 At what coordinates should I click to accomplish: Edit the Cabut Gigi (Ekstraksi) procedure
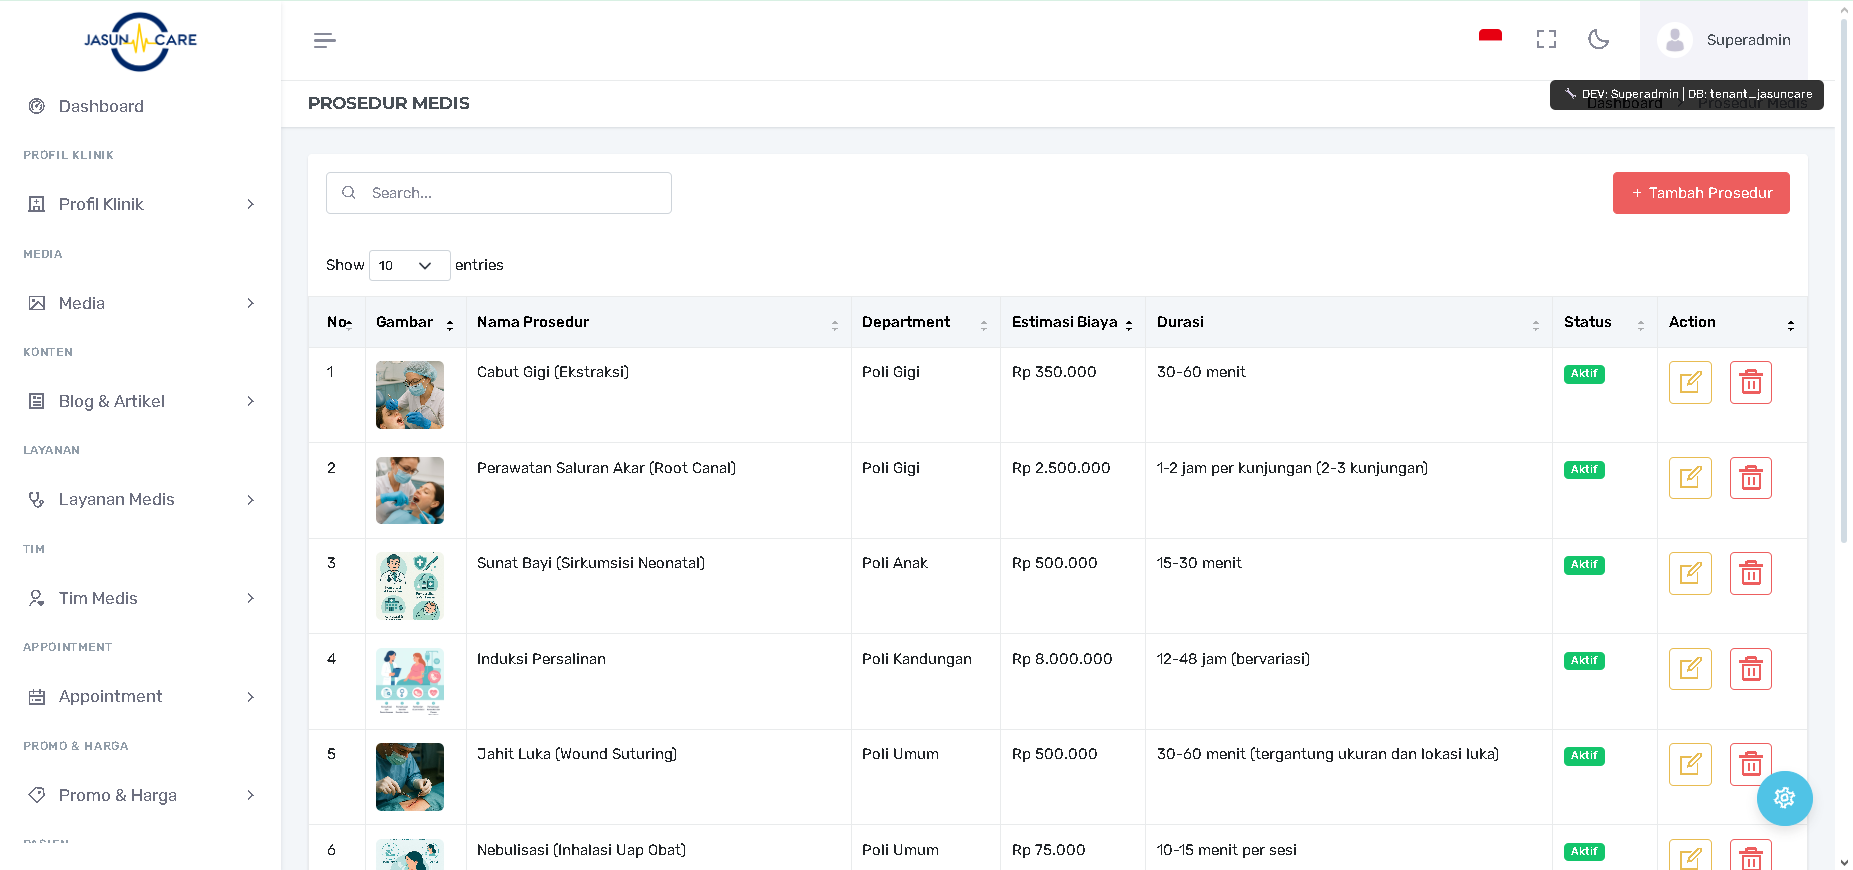point(1690,382)
